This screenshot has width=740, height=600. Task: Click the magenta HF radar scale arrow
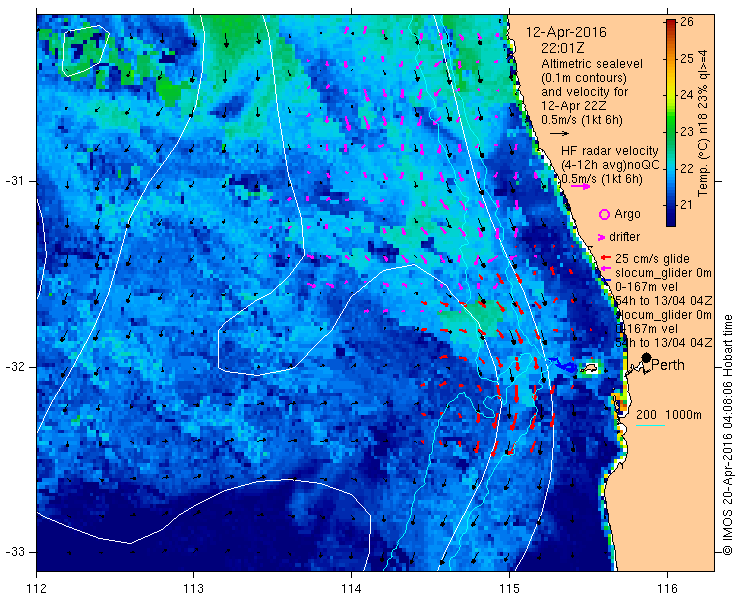click(580, 186)
